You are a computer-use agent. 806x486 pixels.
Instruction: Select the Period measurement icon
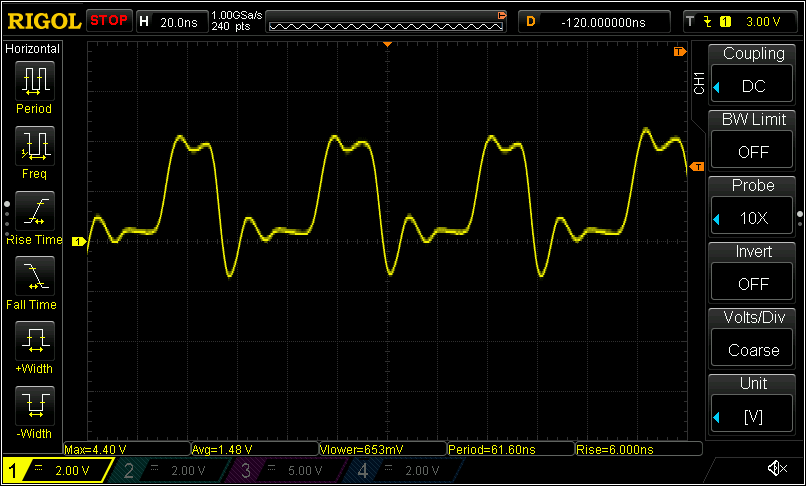36,80
